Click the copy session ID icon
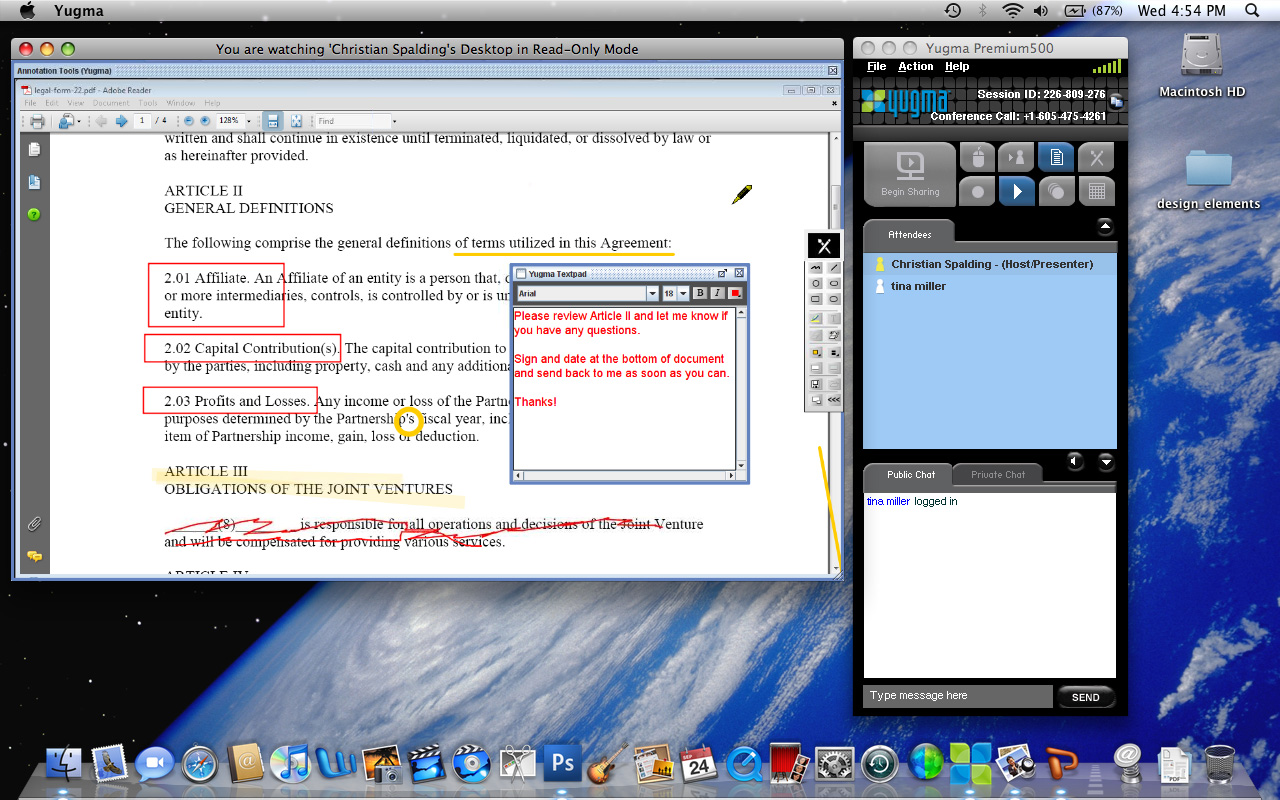This screenshot has width=1280, height=800. pos(1116,100)
